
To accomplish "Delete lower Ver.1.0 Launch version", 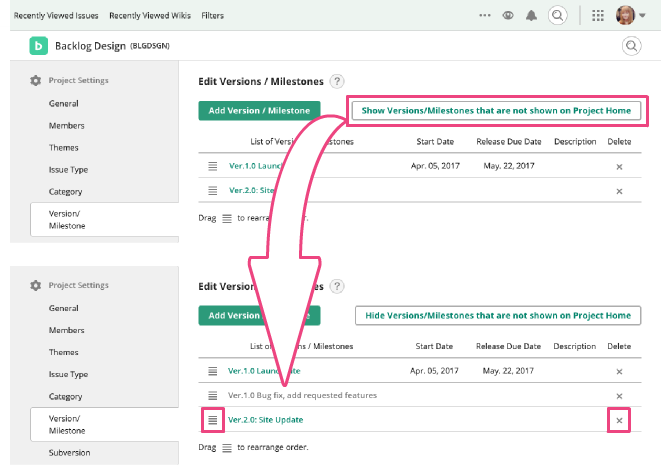I will 619,371.
